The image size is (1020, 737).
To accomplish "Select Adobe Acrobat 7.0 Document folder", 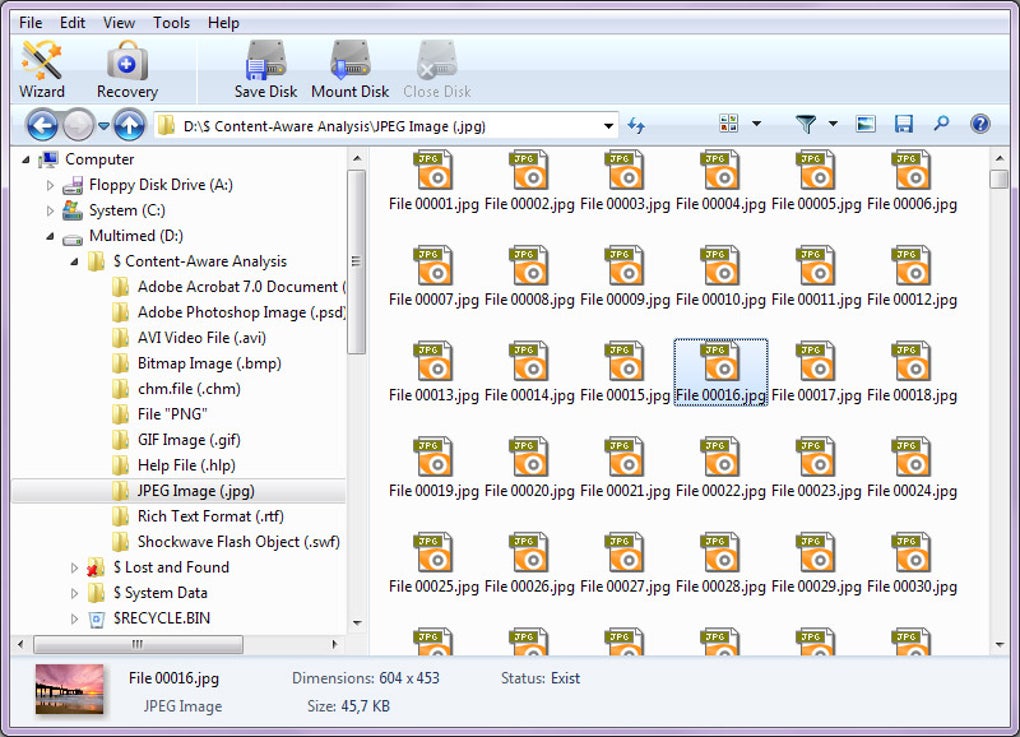I will [x=228, y=287].
